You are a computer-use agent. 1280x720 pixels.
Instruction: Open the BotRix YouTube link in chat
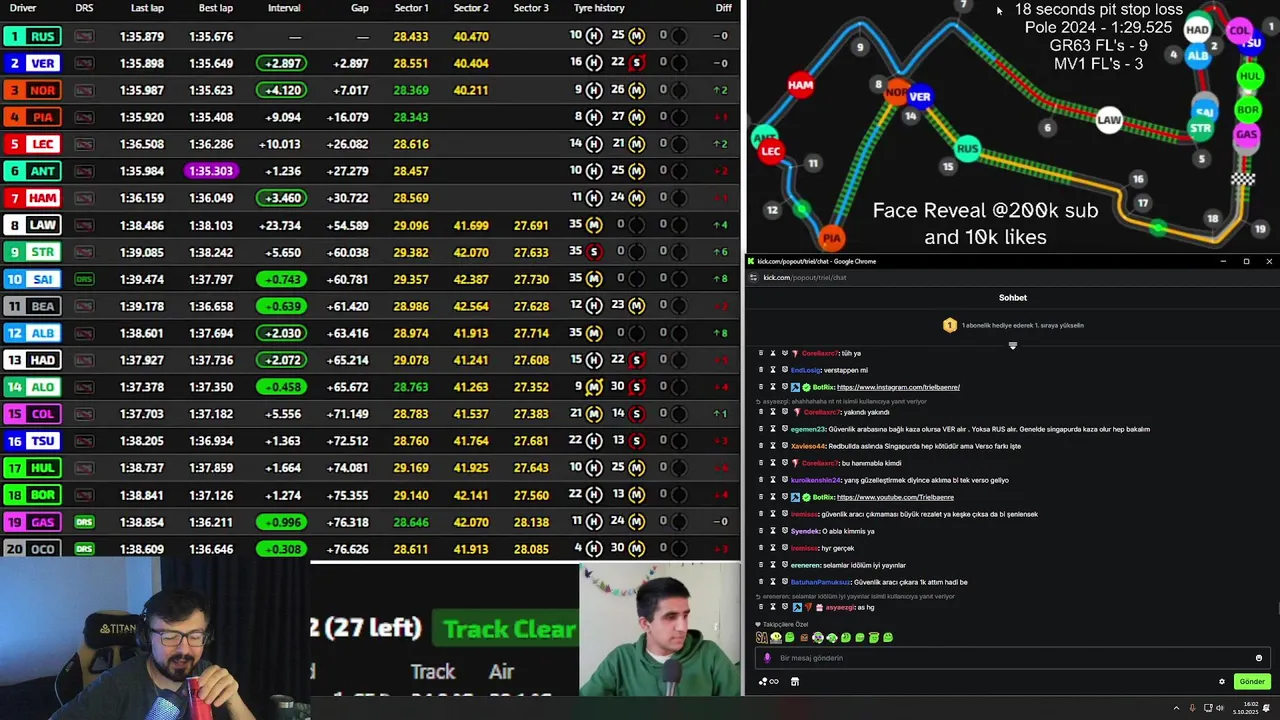[895, 497]
